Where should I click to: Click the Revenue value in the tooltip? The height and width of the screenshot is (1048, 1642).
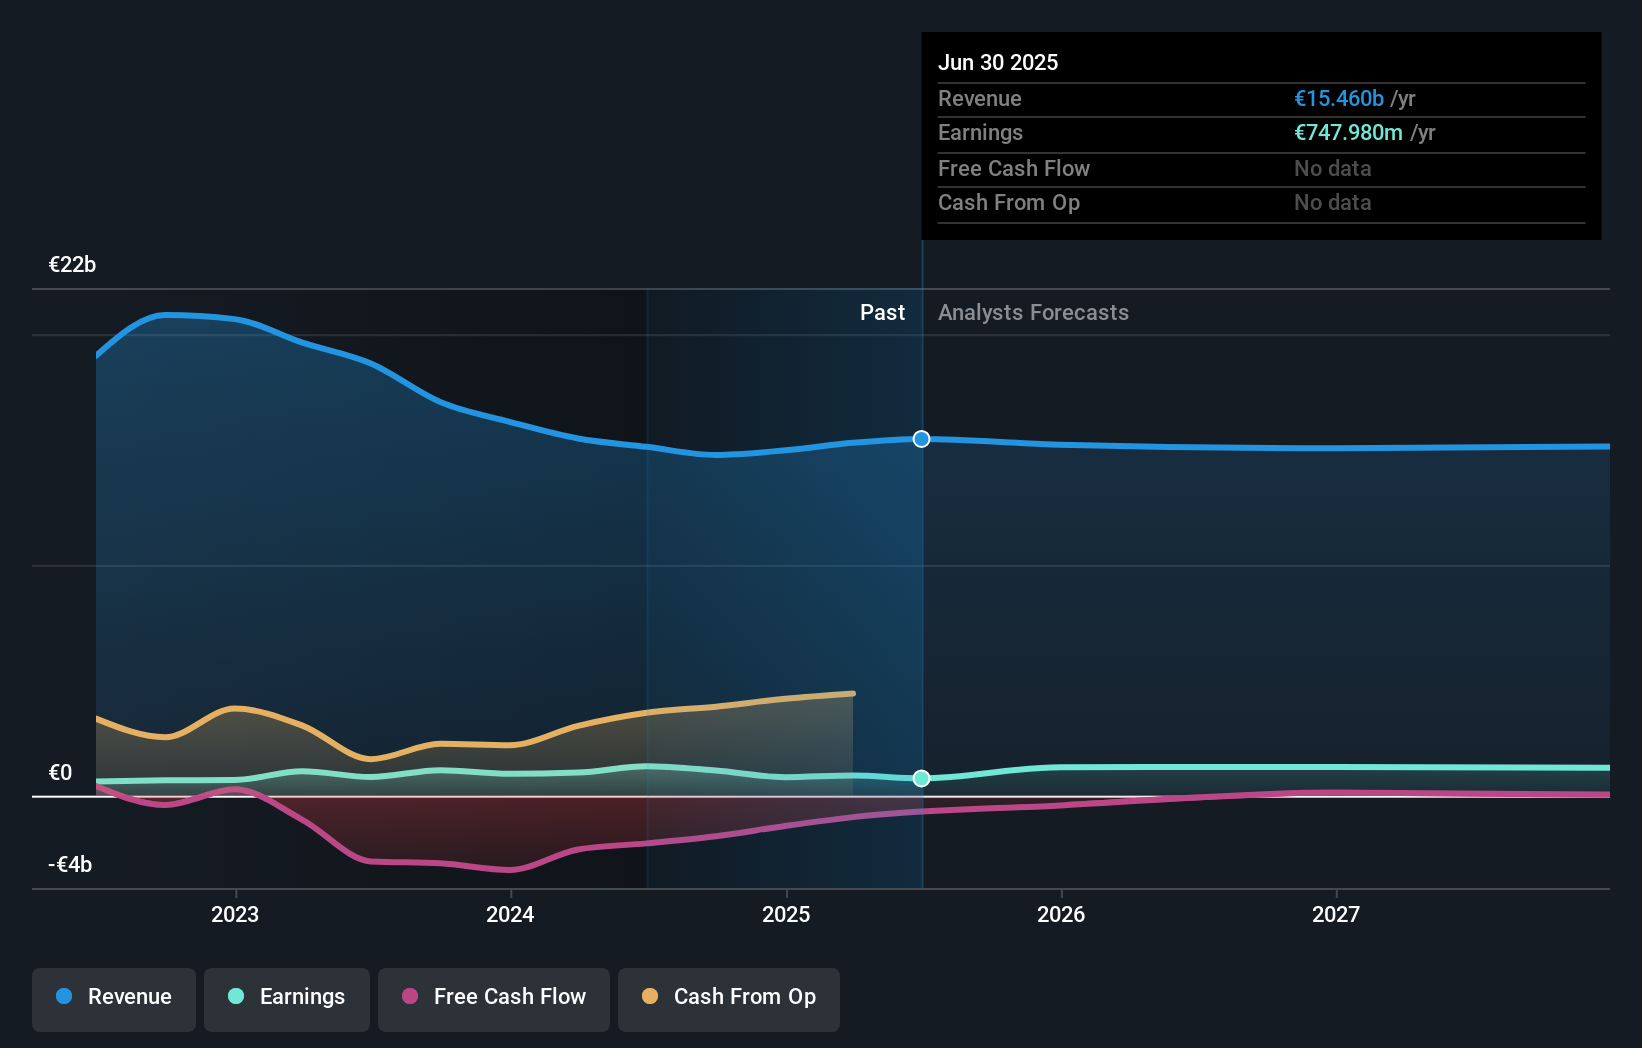click(x=1338, y=98)
